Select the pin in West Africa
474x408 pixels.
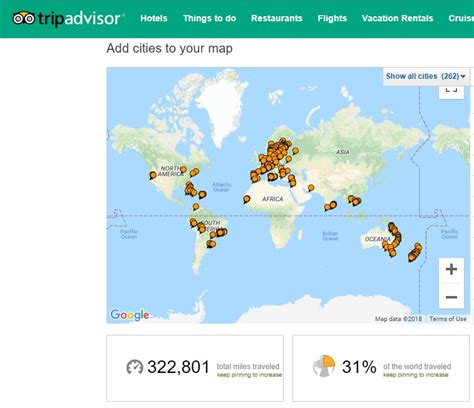coord(246,199)
